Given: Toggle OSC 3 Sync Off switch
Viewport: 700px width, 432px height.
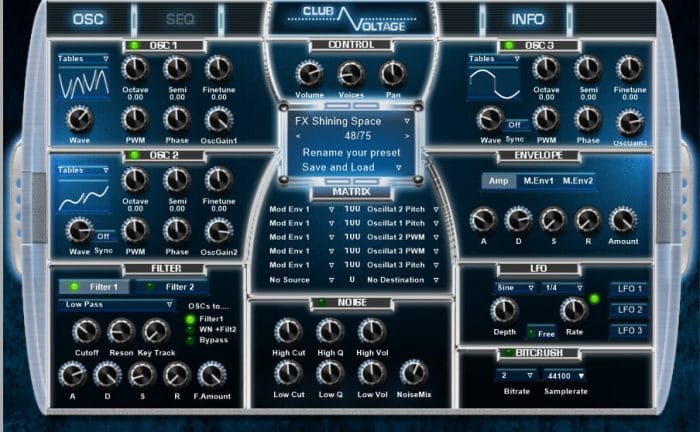Looking at the screenshot, I should point(514,125).
